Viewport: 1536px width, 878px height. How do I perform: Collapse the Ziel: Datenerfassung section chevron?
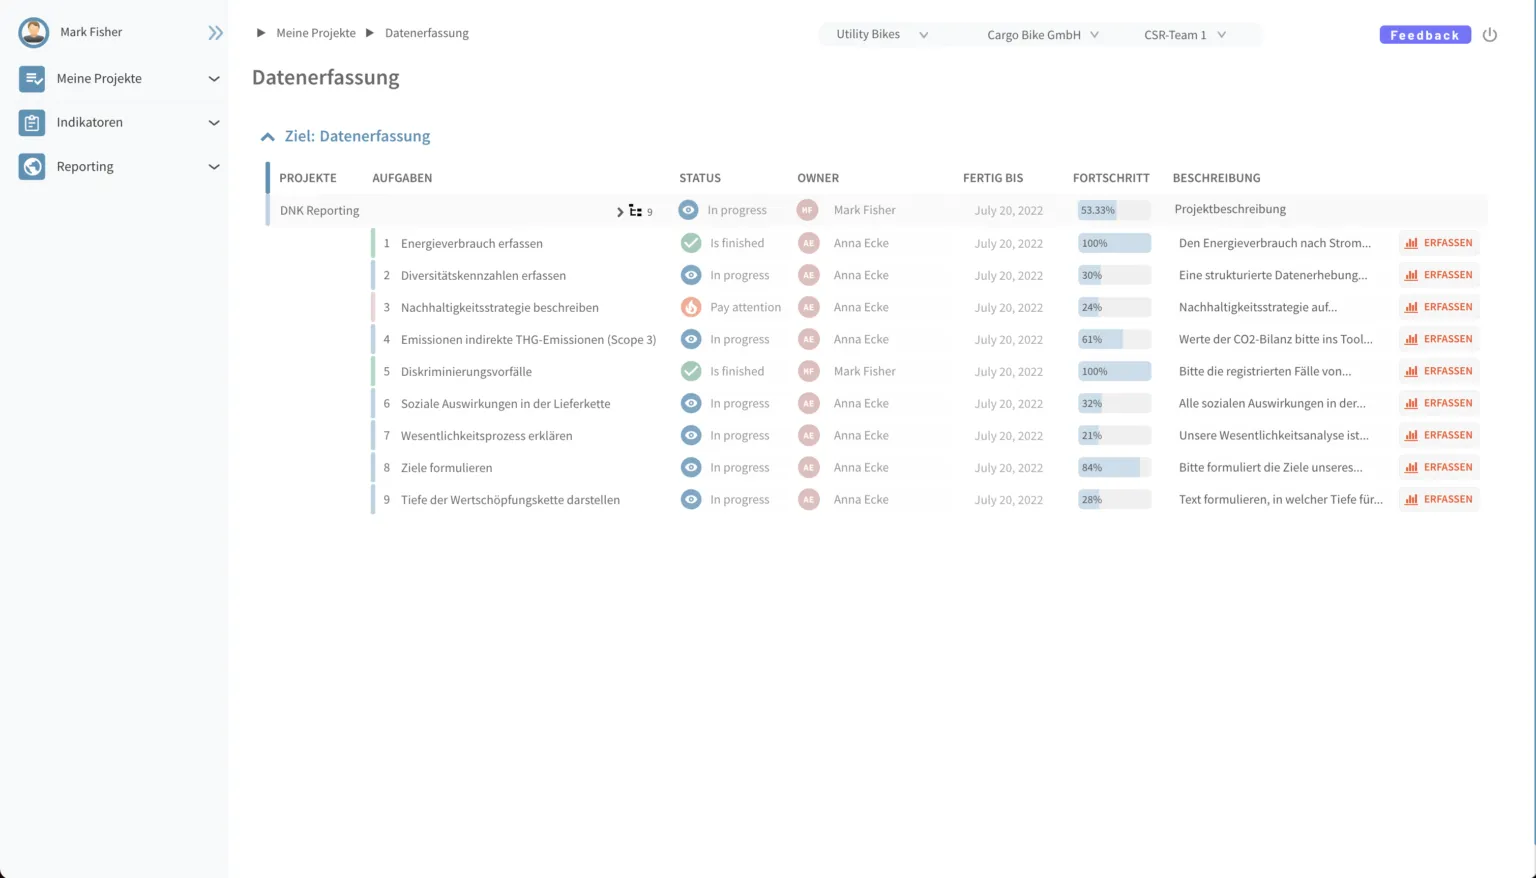click(267, 137)
